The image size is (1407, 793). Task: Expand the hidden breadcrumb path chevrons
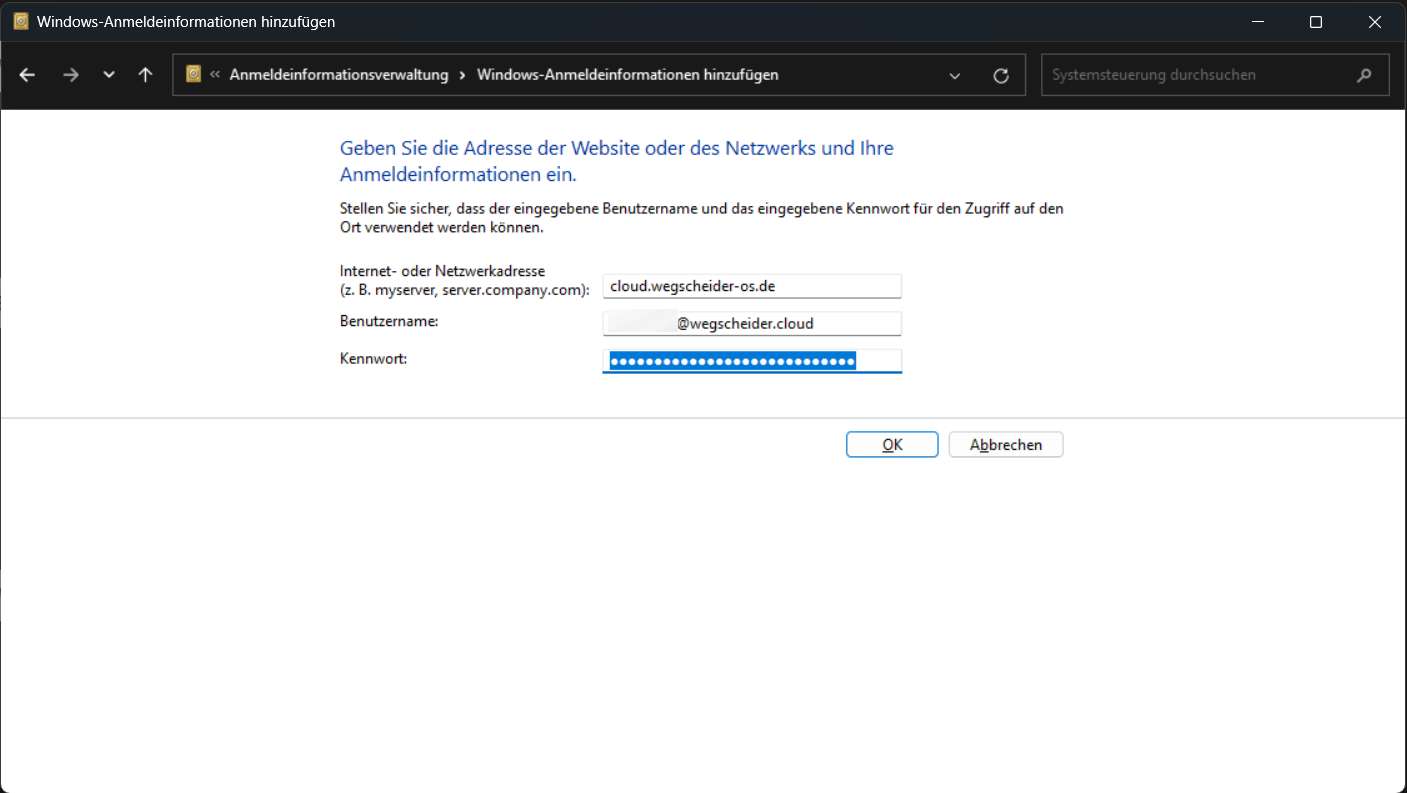(215, 75)
